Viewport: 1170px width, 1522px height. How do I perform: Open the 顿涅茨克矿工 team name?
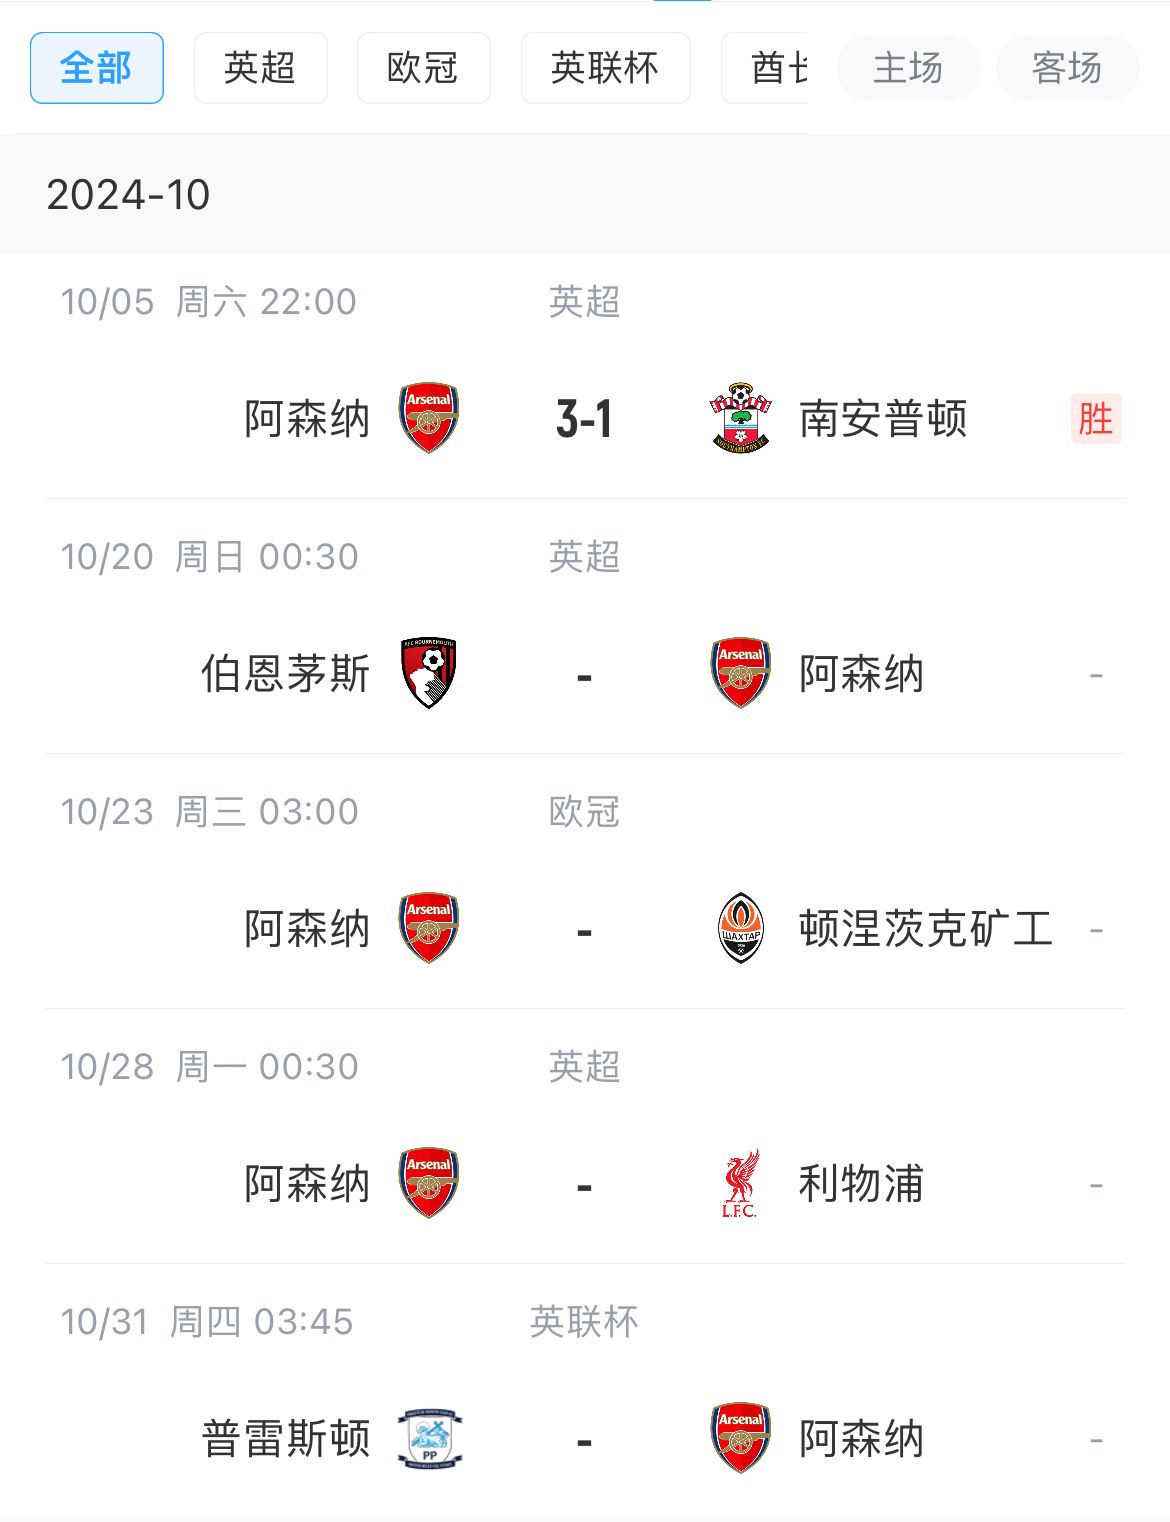click(926, 929)
